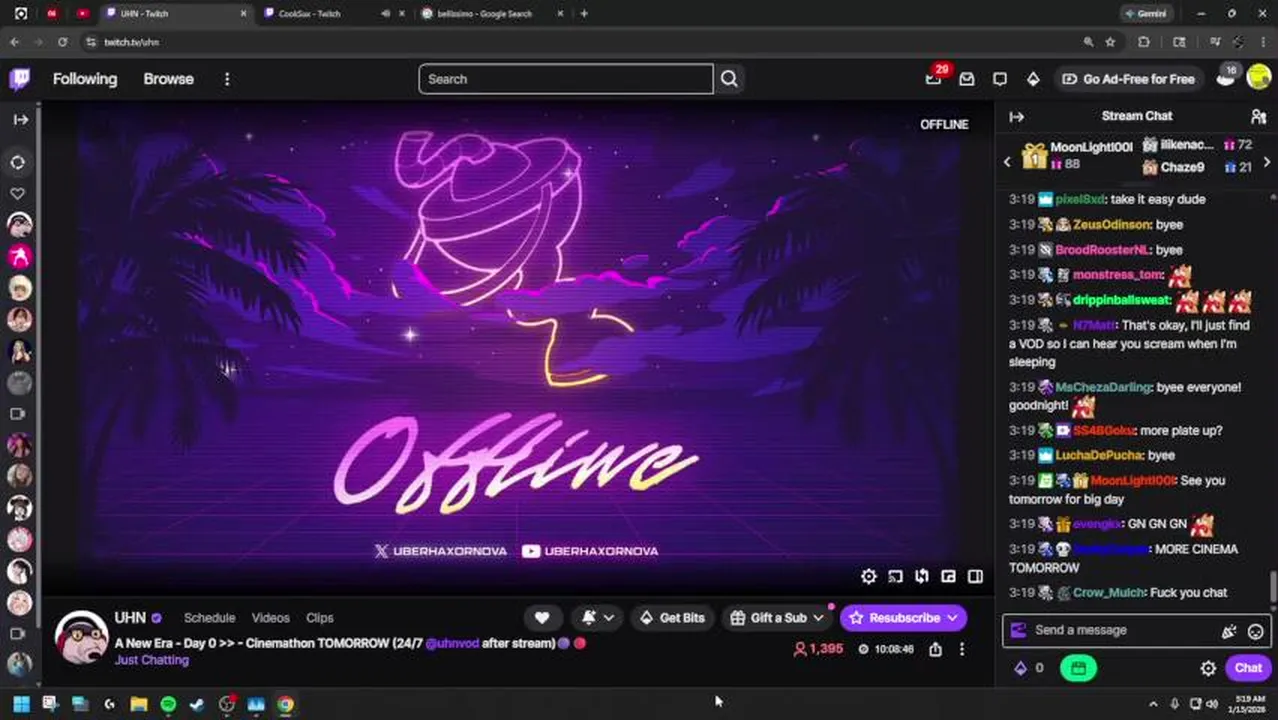Open Twitch notifications inbox with 29 badge
Image resolution: width=1278 pixels, height=720 pixels.
point(934,79)
